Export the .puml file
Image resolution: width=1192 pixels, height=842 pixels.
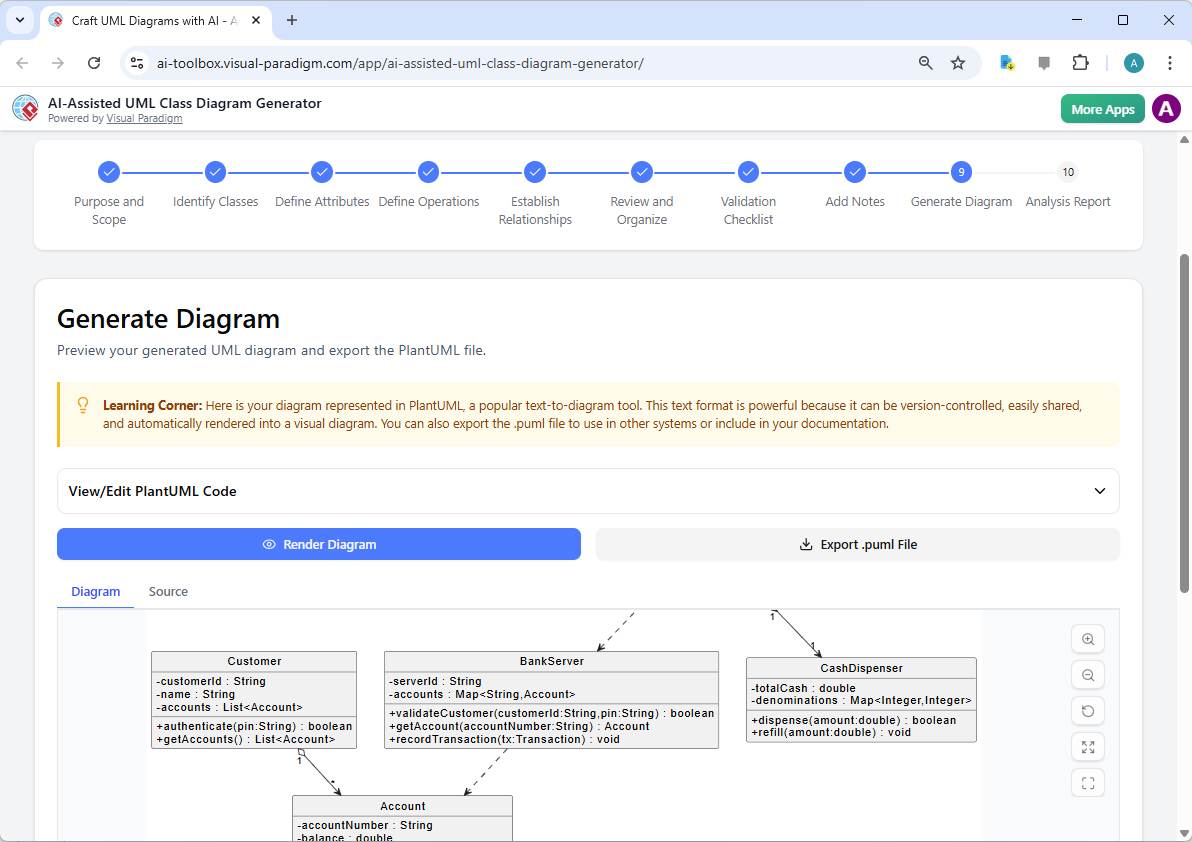(x=856, y=544)
